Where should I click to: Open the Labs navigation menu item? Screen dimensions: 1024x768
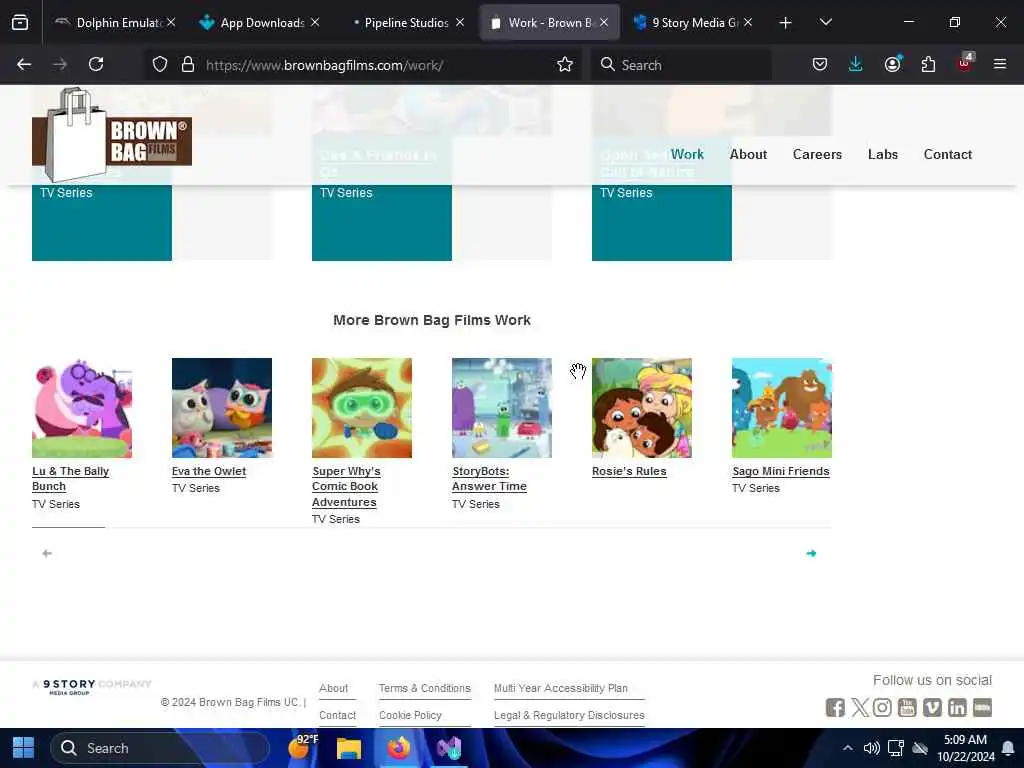click(882, 154)
